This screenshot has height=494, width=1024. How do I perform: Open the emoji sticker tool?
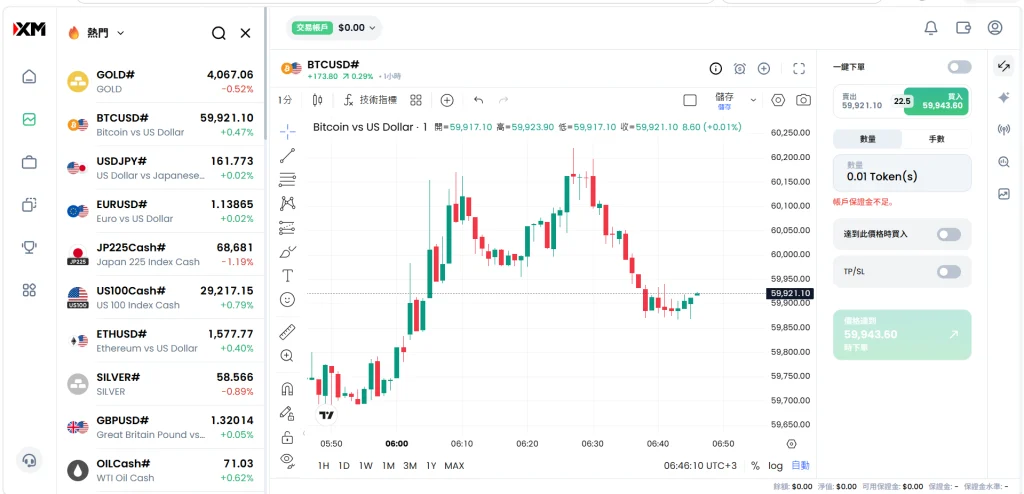(x=287, y=299)
